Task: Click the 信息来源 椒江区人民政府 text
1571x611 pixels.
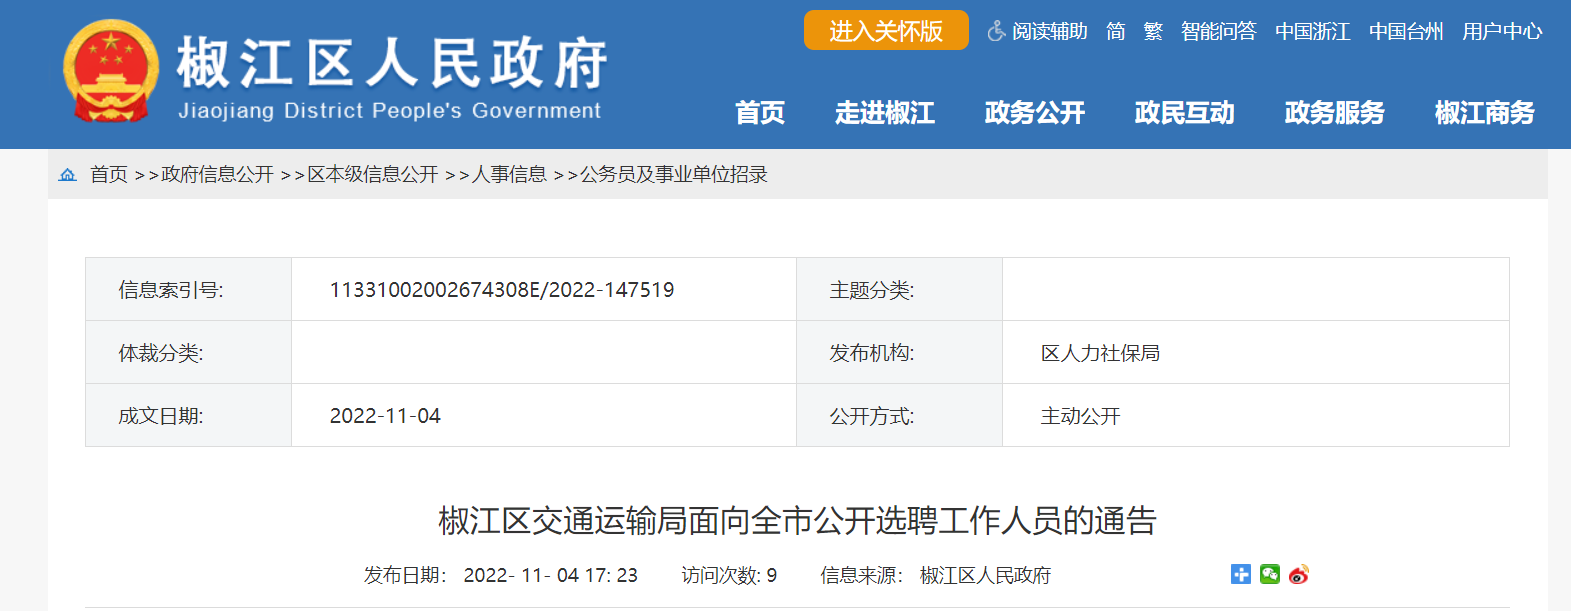Action: tap(936, 575)
